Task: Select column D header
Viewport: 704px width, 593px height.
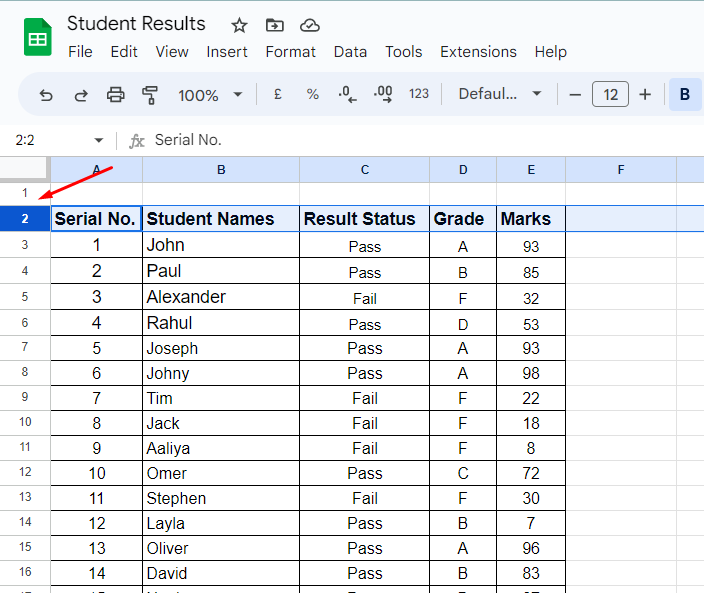Action: 463,170
